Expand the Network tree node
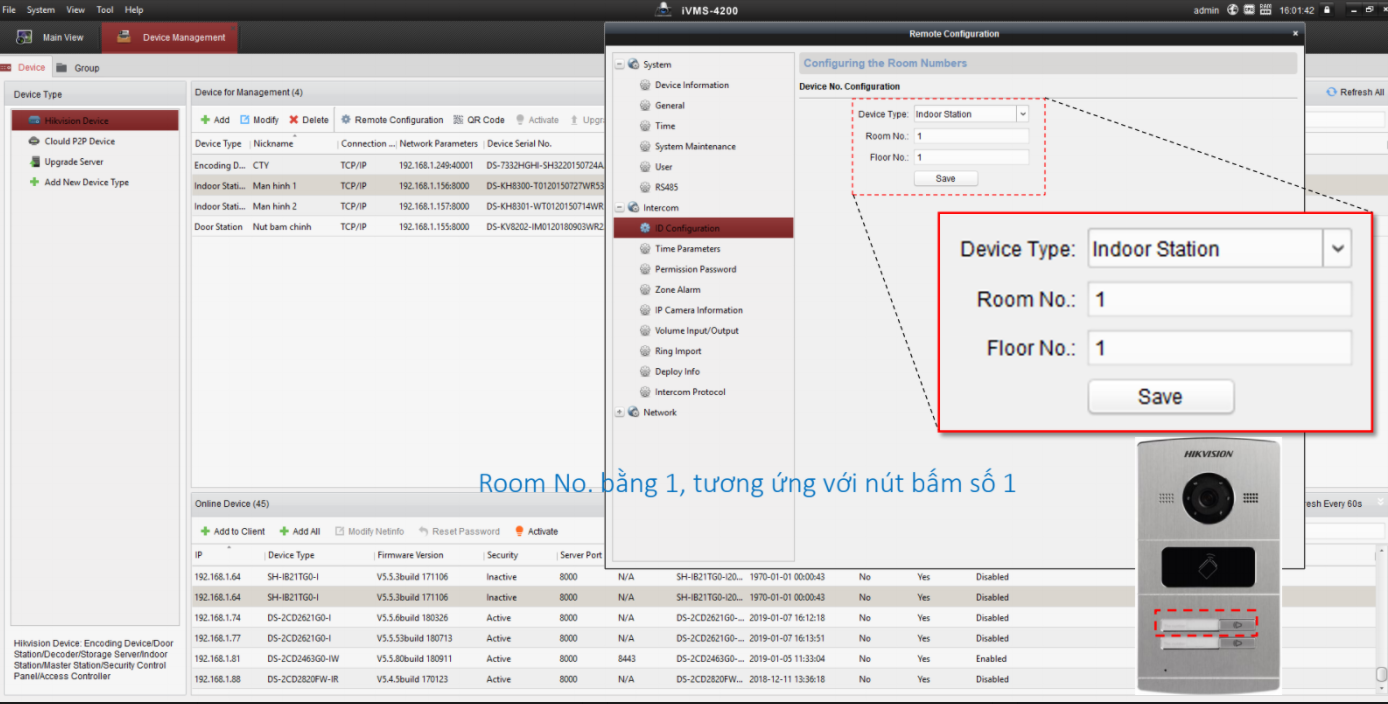 click(x=619, y=413)
